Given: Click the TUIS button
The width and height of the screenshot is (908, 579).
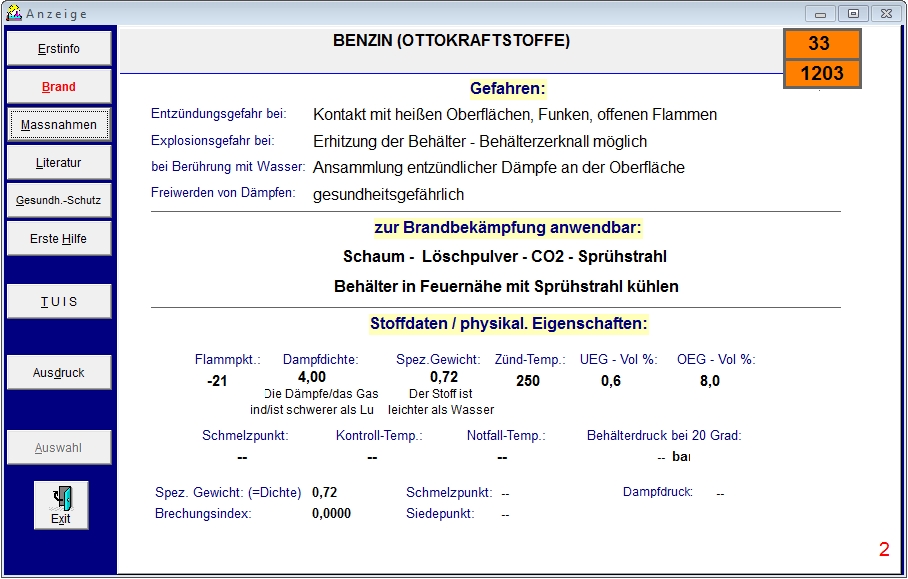Looking at the screenshot, I should (x=58, y=302).
